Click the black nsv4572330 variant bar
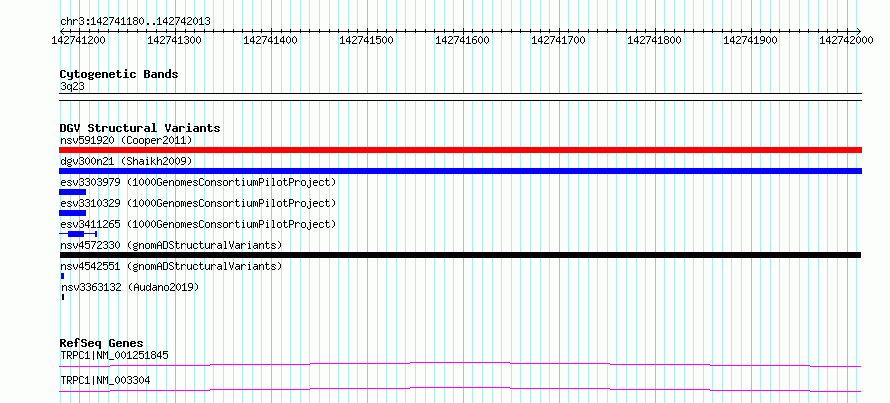The image size is (890, 403). [x=460, y=255]
